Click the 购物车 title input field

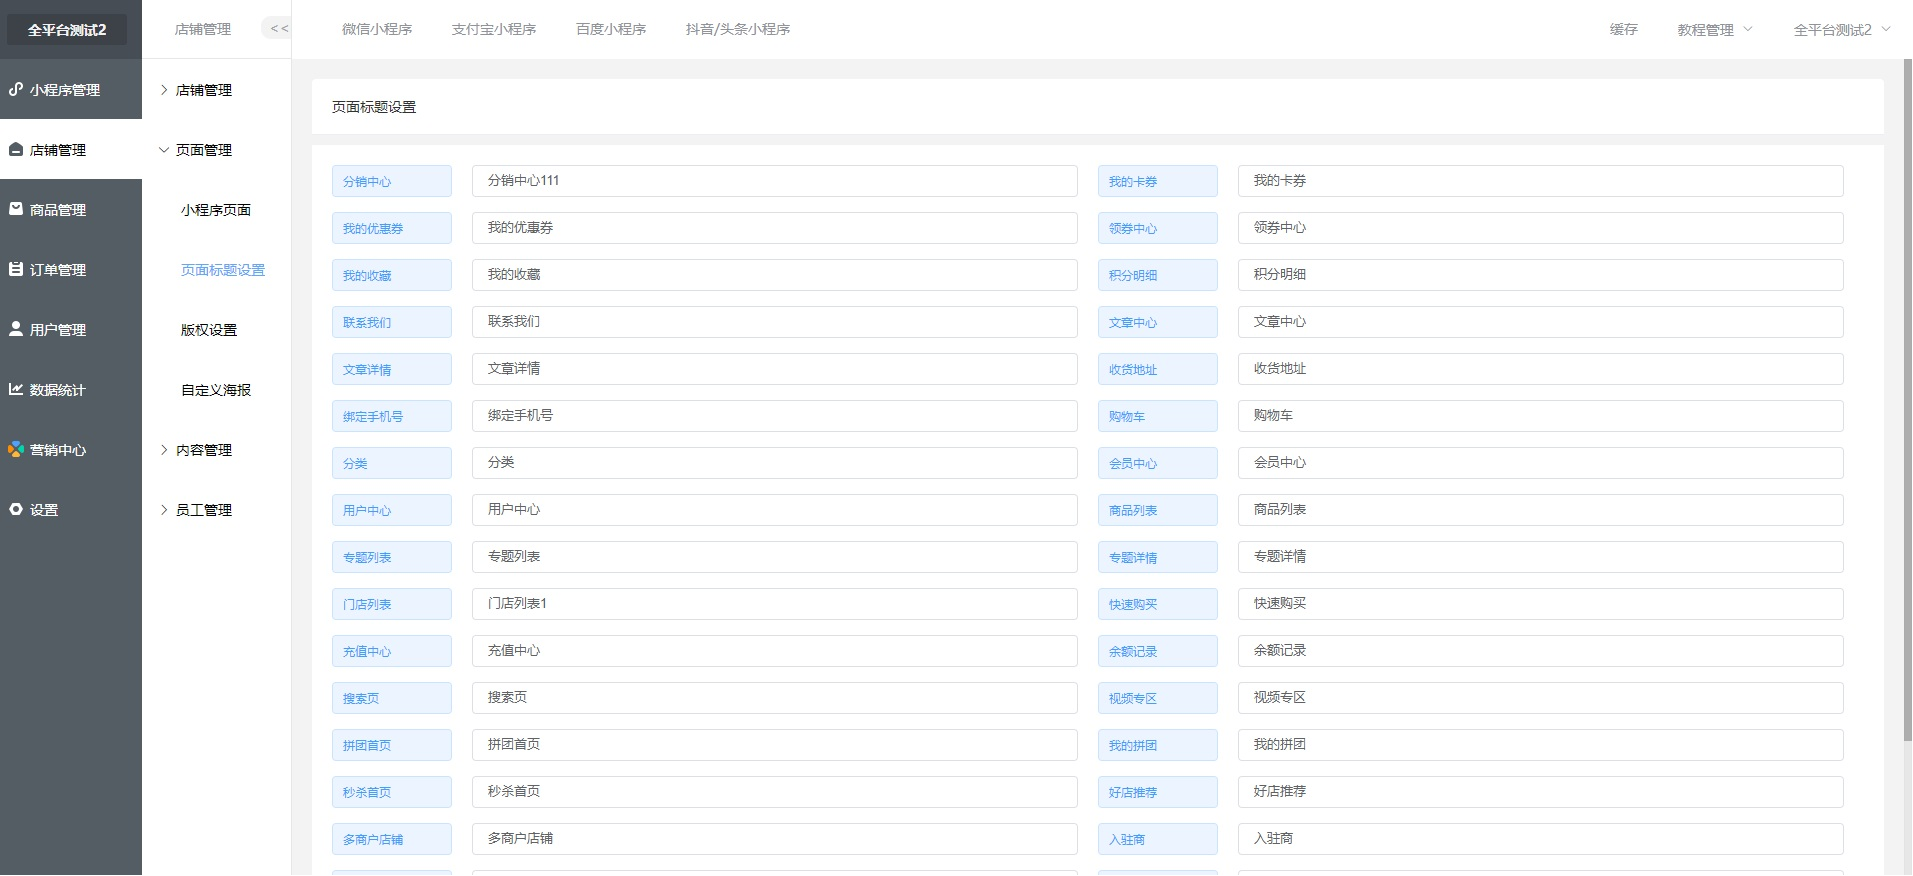[1541, 416]
